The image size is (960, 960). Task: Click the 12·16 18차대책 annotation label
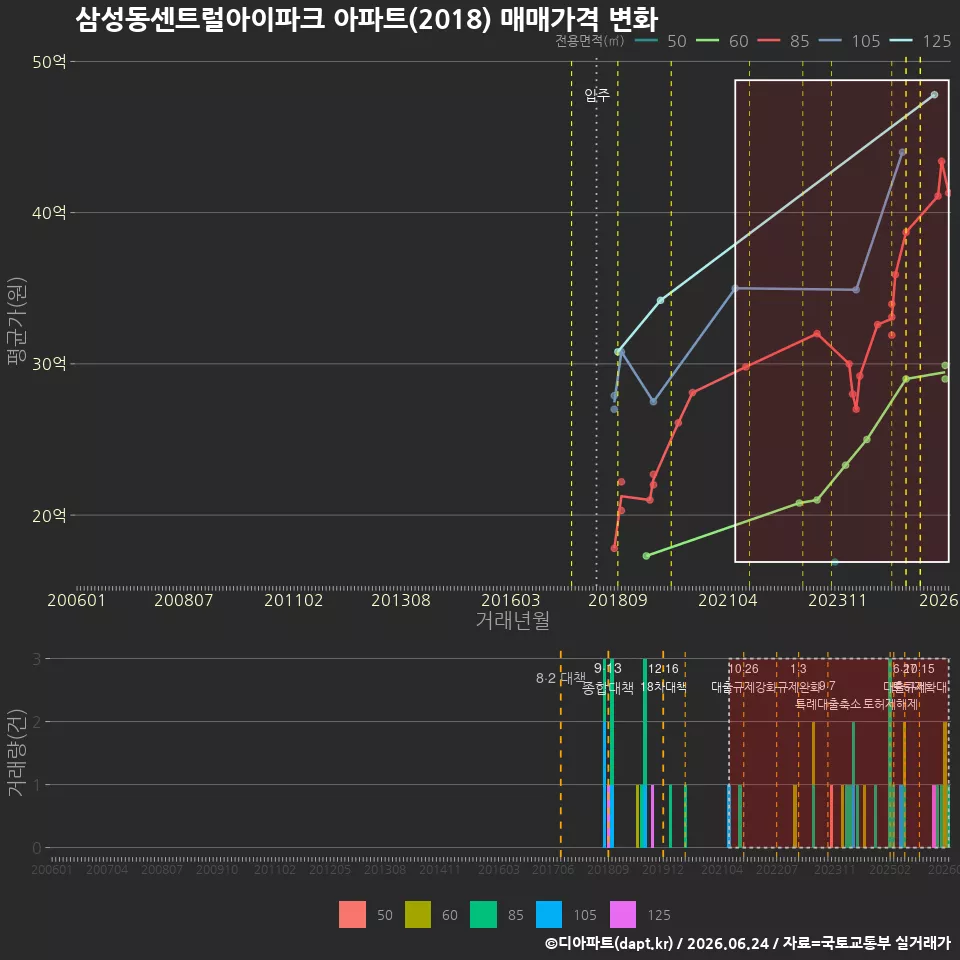663,678
